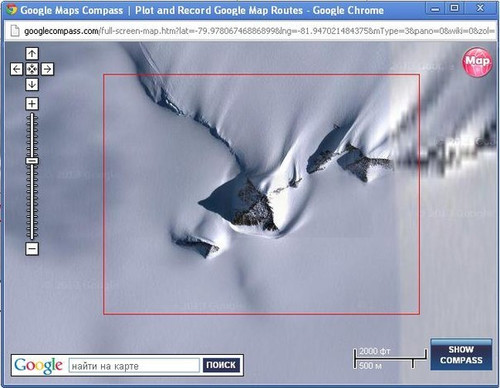Zoom in with the plus button
Screen dimensions: 500x388
coord(32,104)
